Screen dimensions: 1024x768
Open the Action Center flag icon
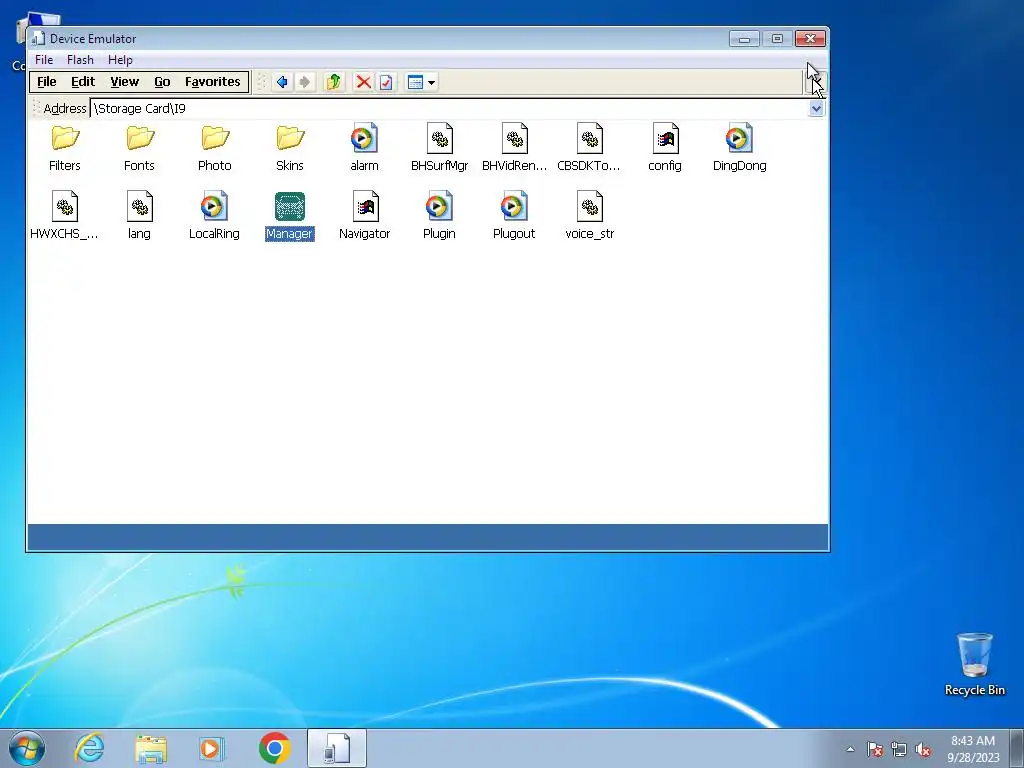click(874, 749)
